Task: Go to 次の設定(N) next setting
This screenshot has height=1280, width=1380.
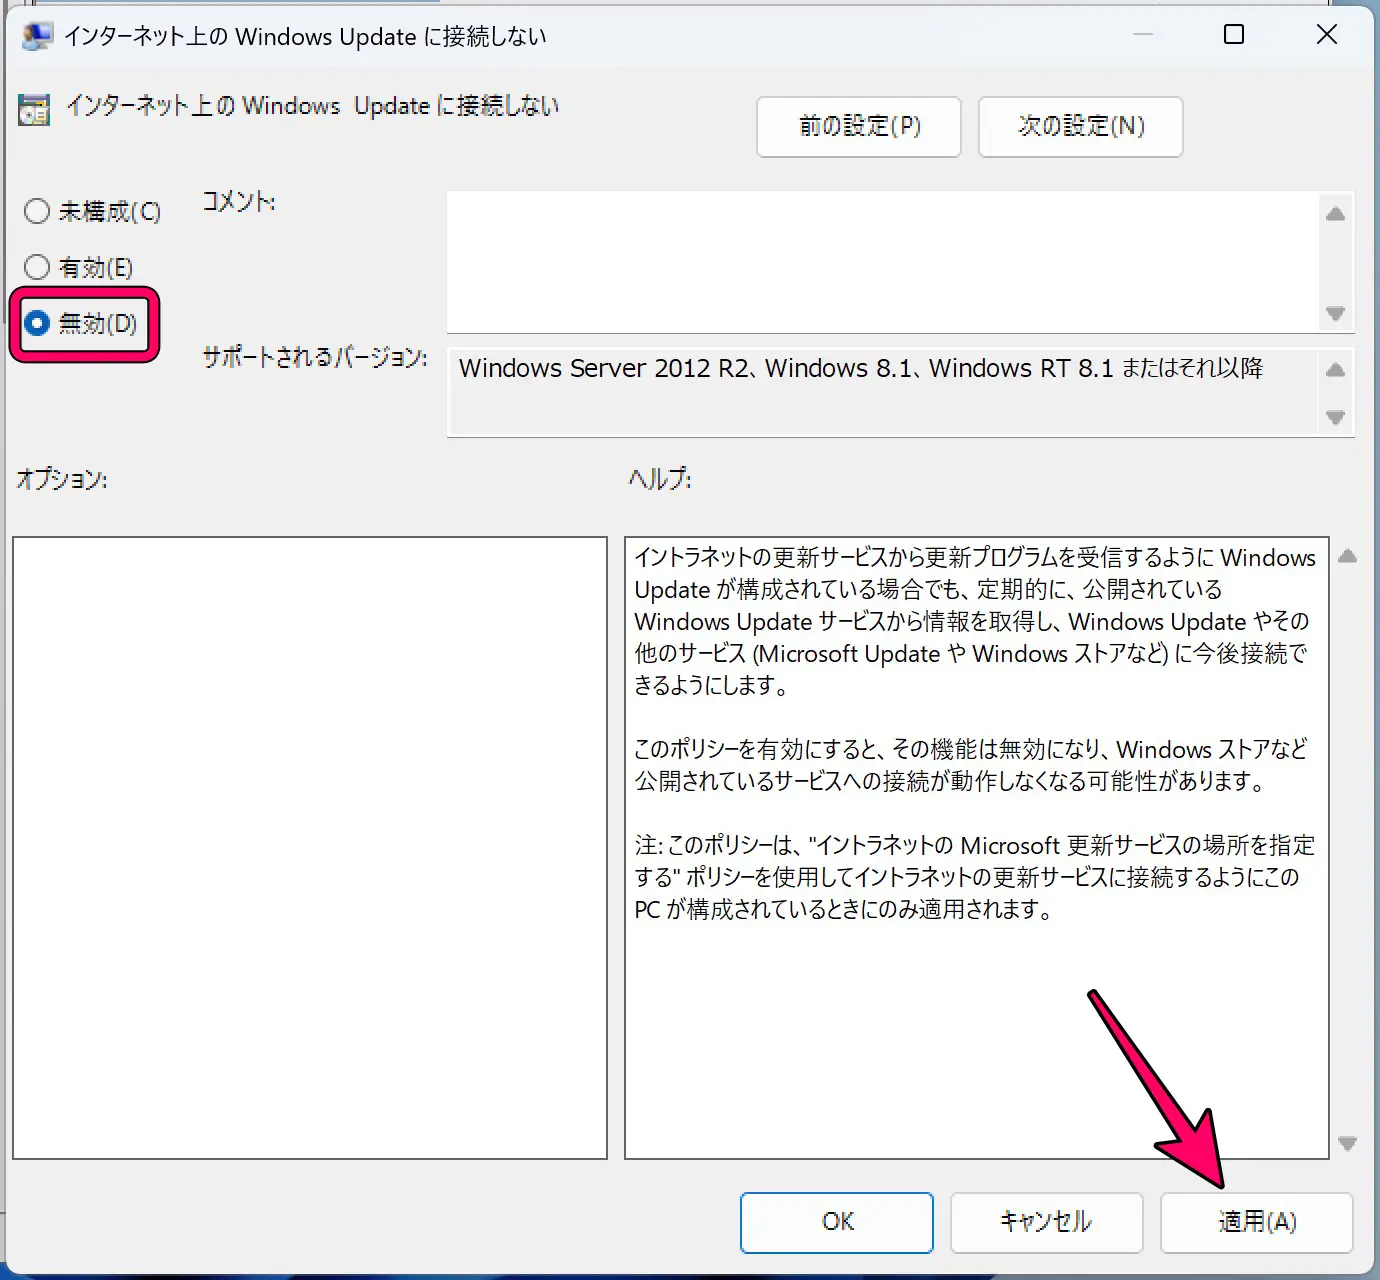Action: [1080, 126]
